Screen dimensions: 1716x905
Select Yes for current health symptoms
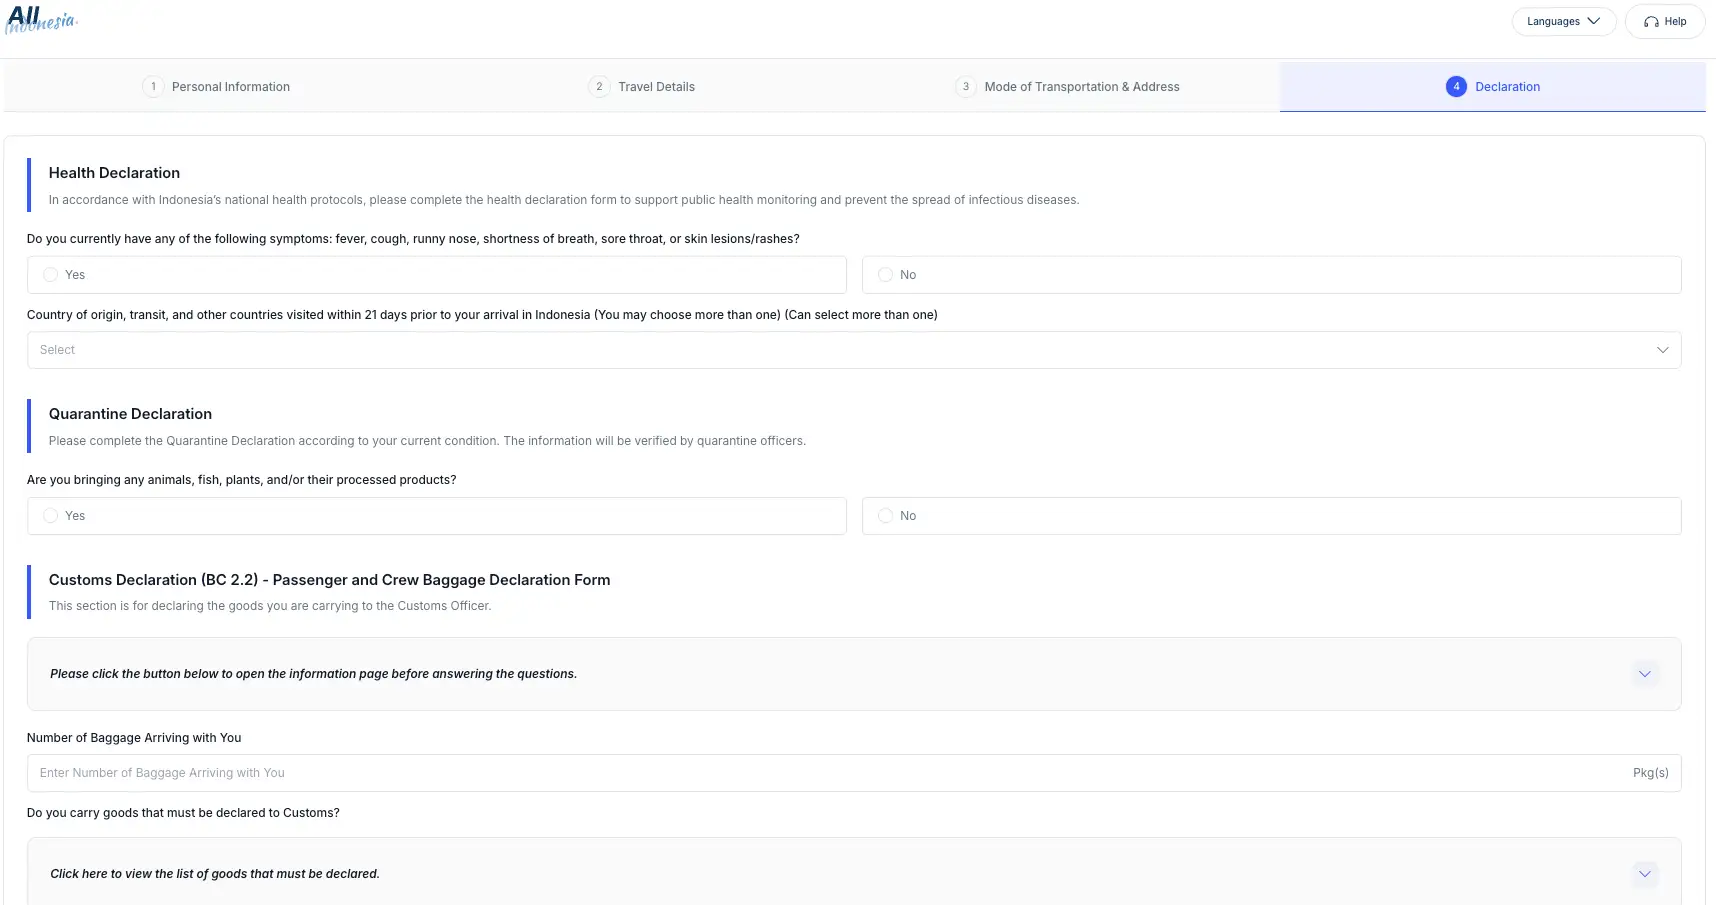point(437,275)
